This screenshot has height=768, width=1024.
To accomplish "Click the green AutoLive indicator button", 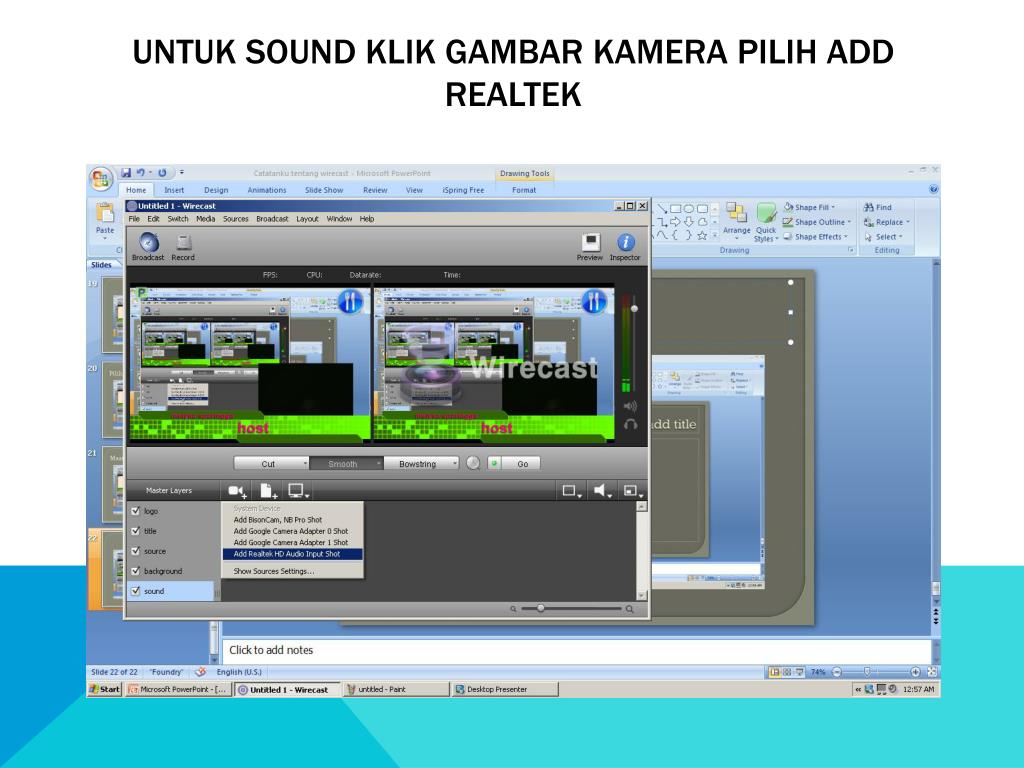I will point(494,463).
